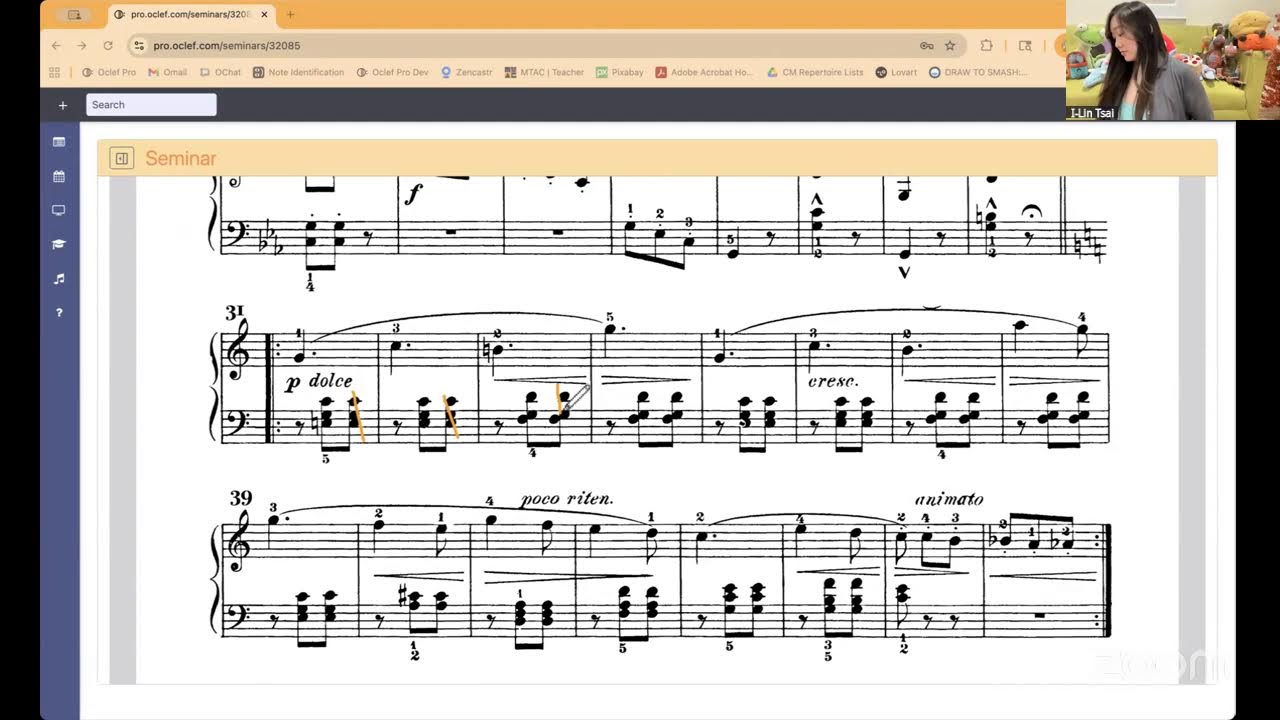Click the browser forward arrow
This screenshot has height=720, width=1280.
coord(82,45)
